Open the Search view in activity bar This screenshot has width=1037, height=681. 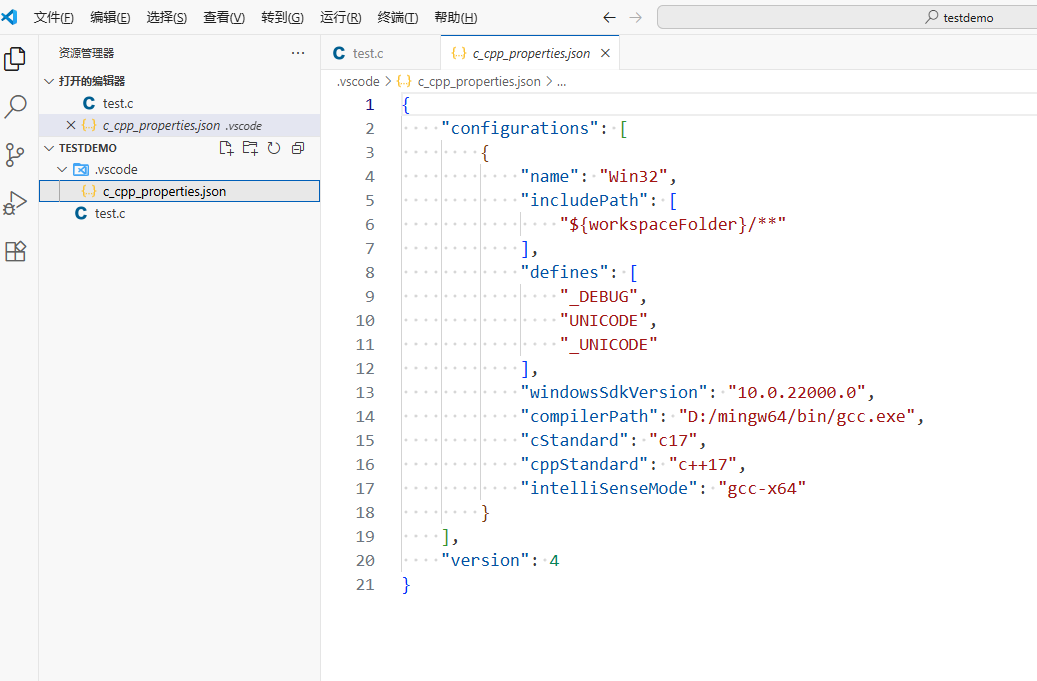pyautogui.click(x=15, y=106)
